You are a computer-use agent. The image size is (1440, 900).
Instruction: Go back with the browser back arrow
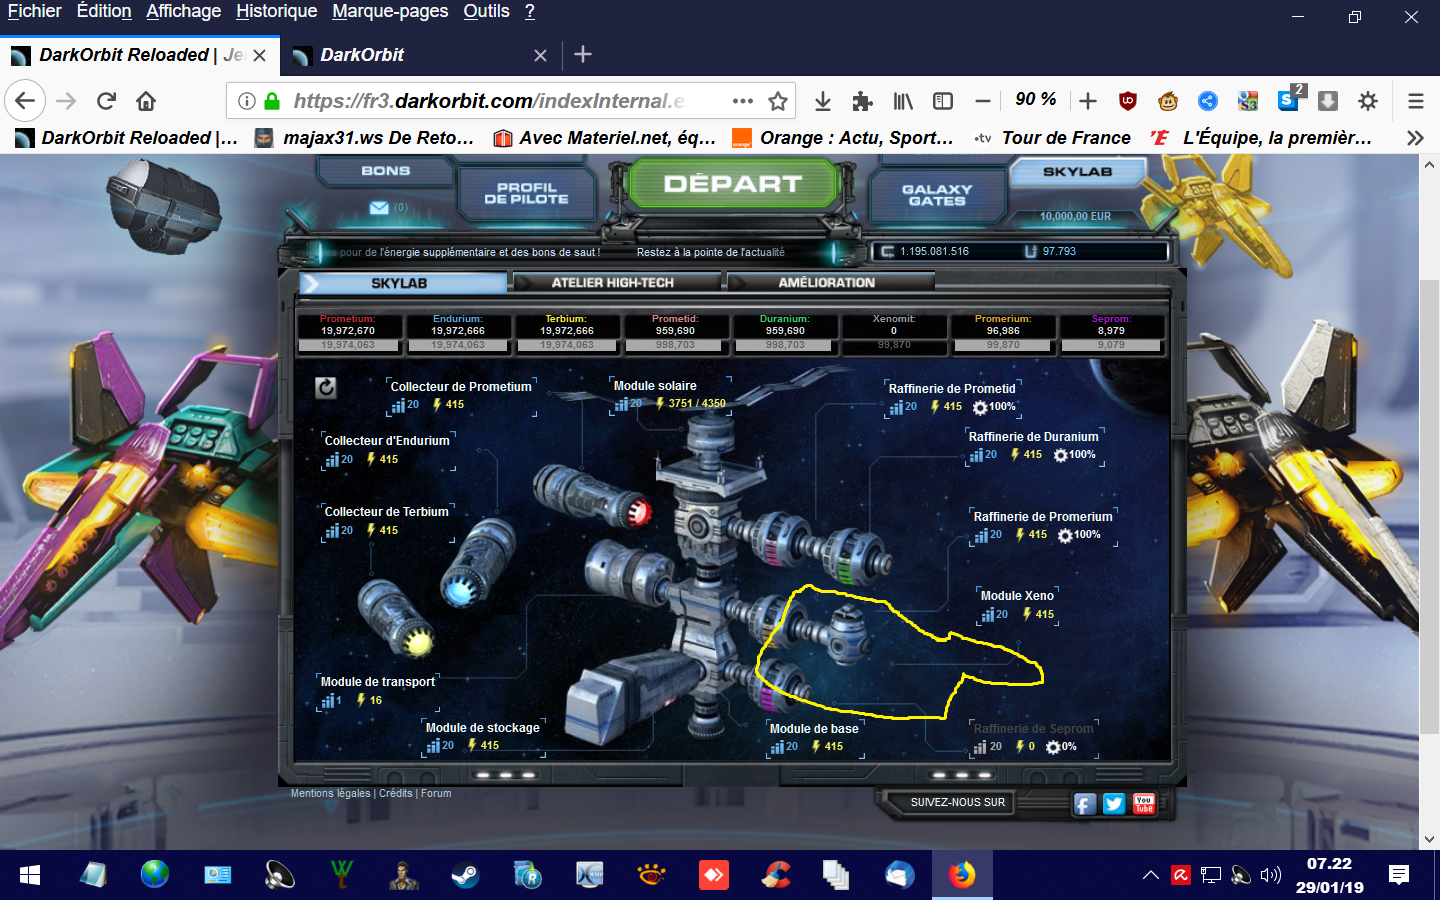25,101
